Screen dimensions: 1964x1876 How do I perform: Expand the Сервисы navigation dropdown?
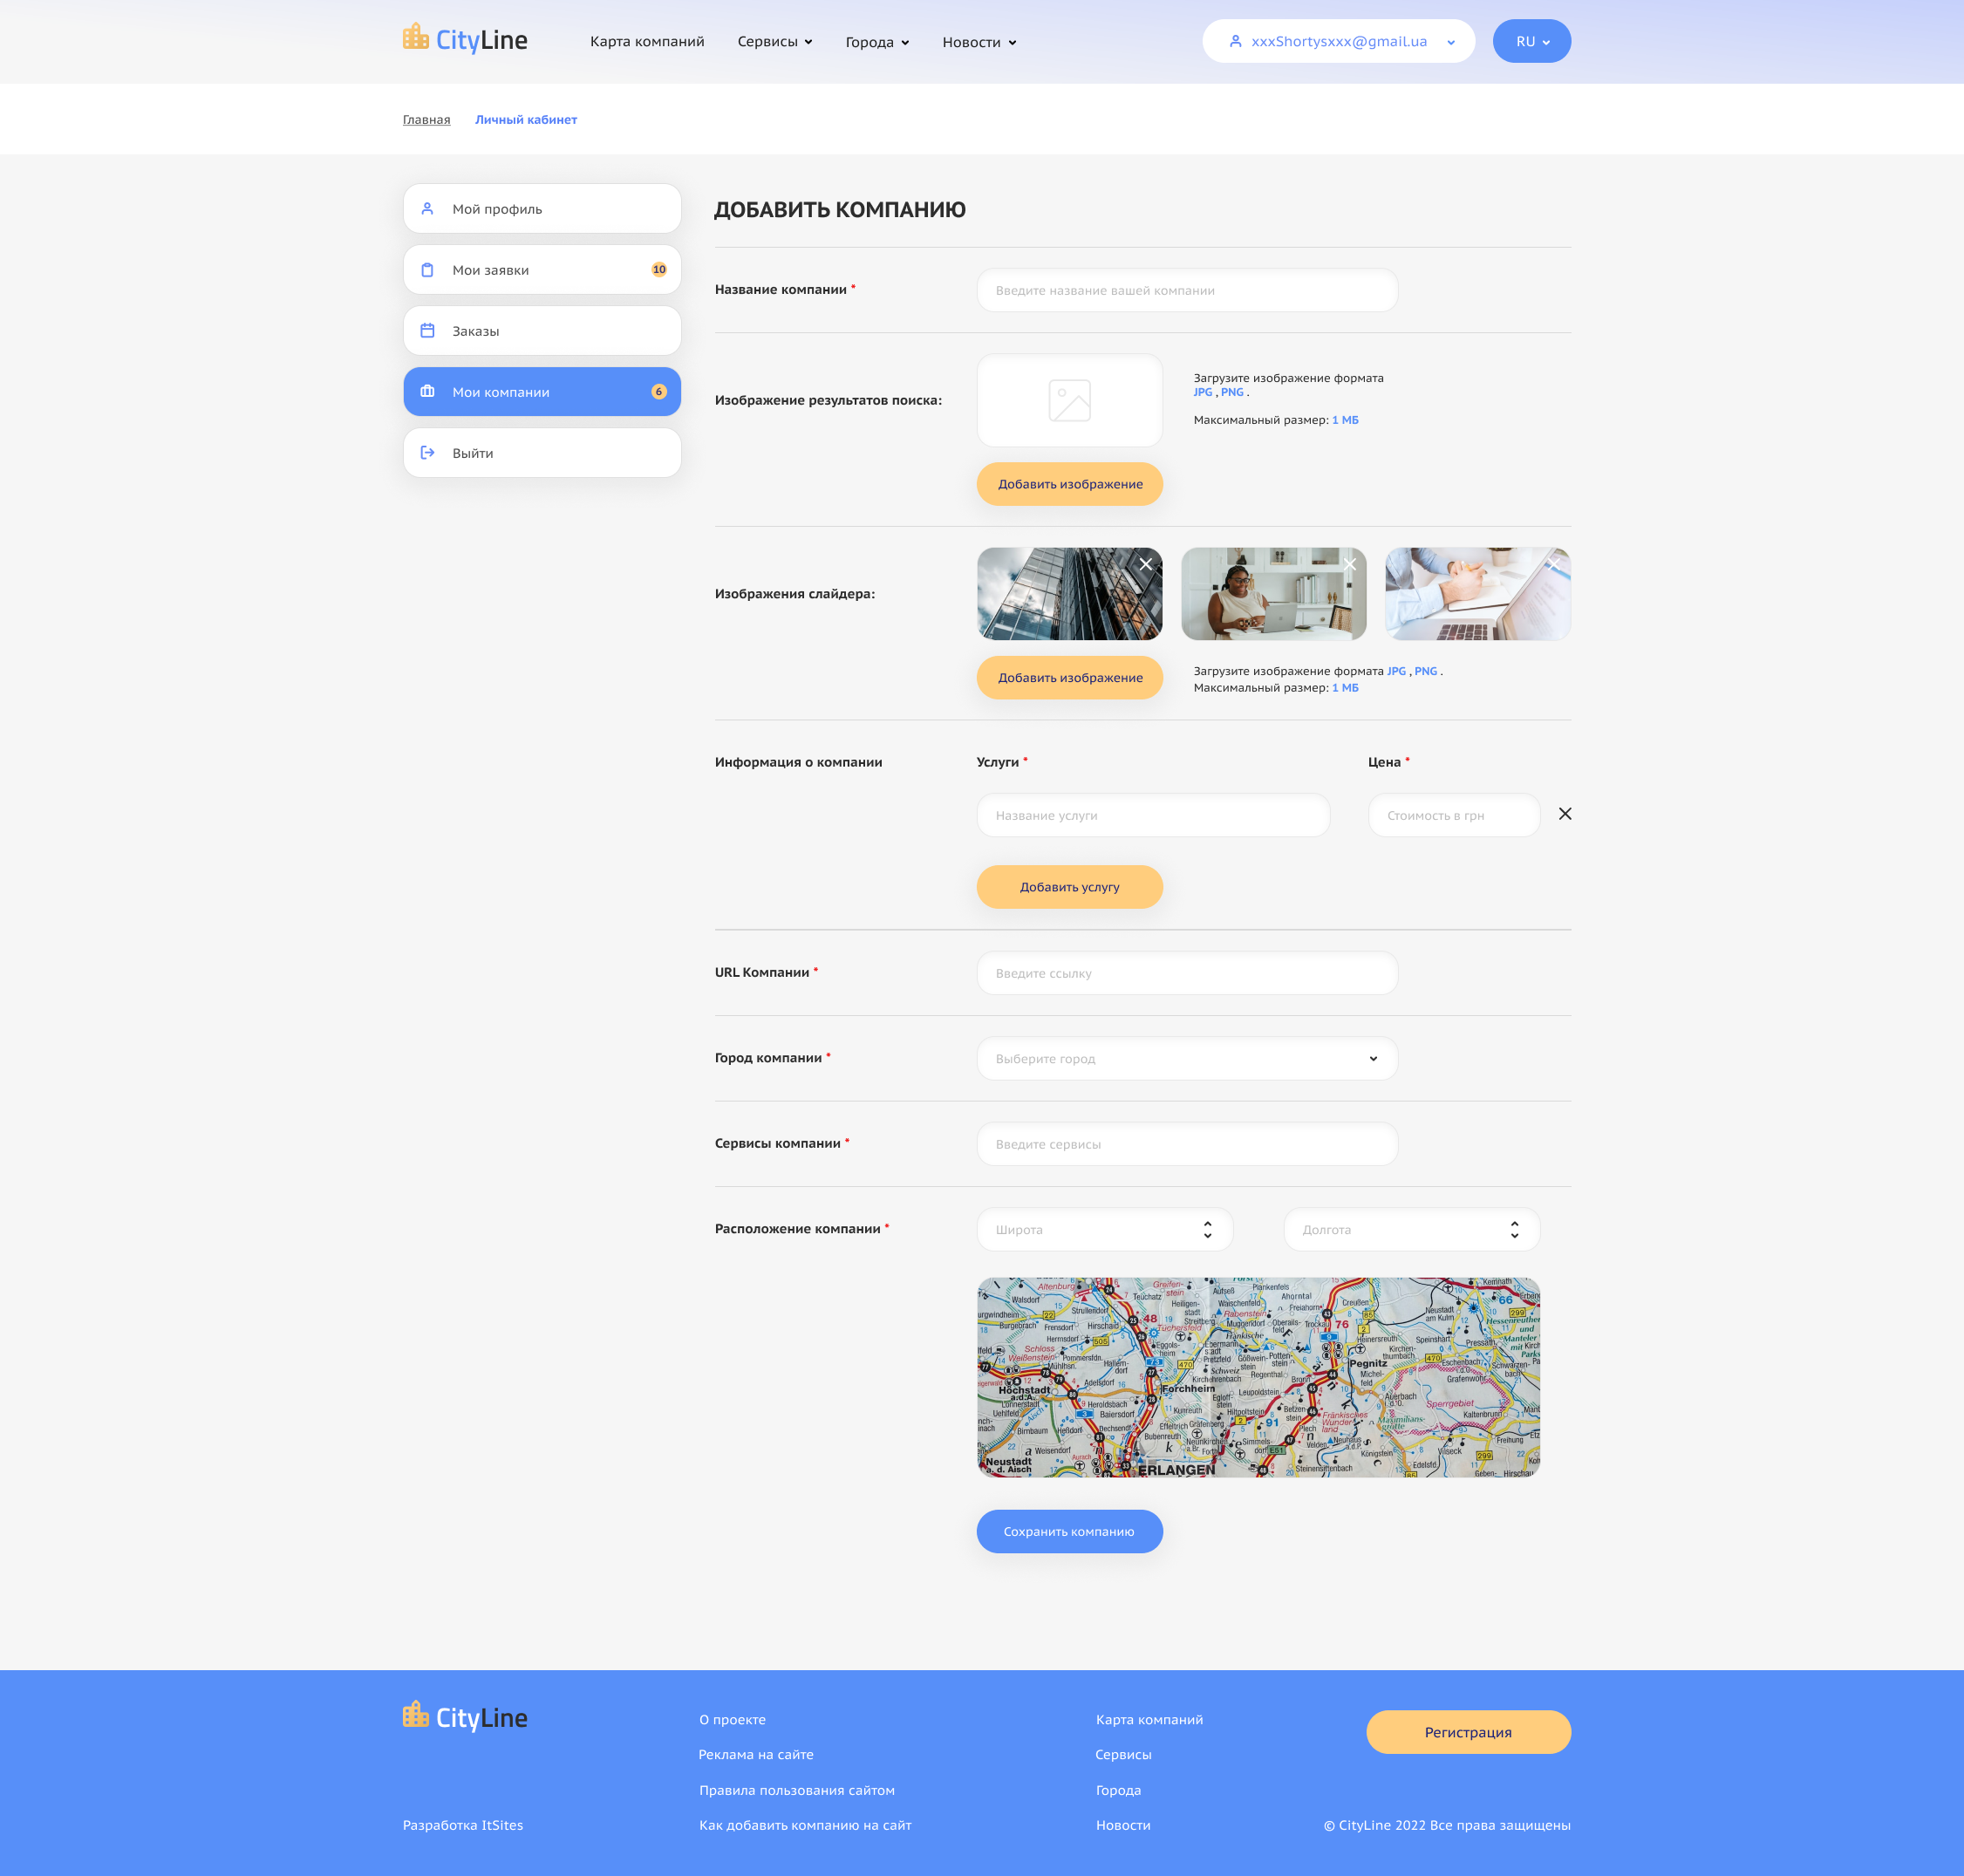(775, 41)
